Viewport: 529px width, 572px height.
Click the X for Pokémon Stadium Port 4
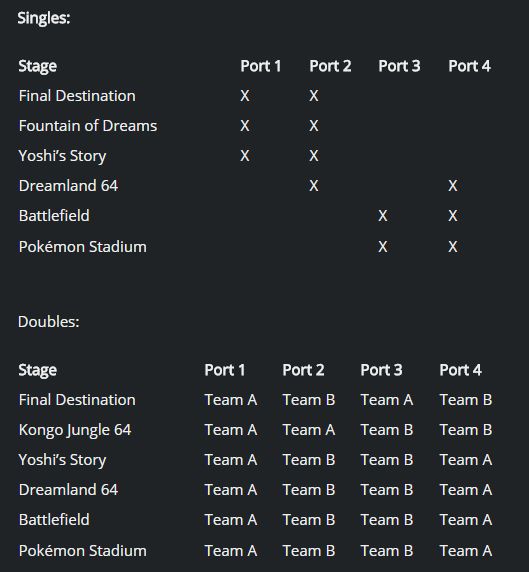pos(453,247)
